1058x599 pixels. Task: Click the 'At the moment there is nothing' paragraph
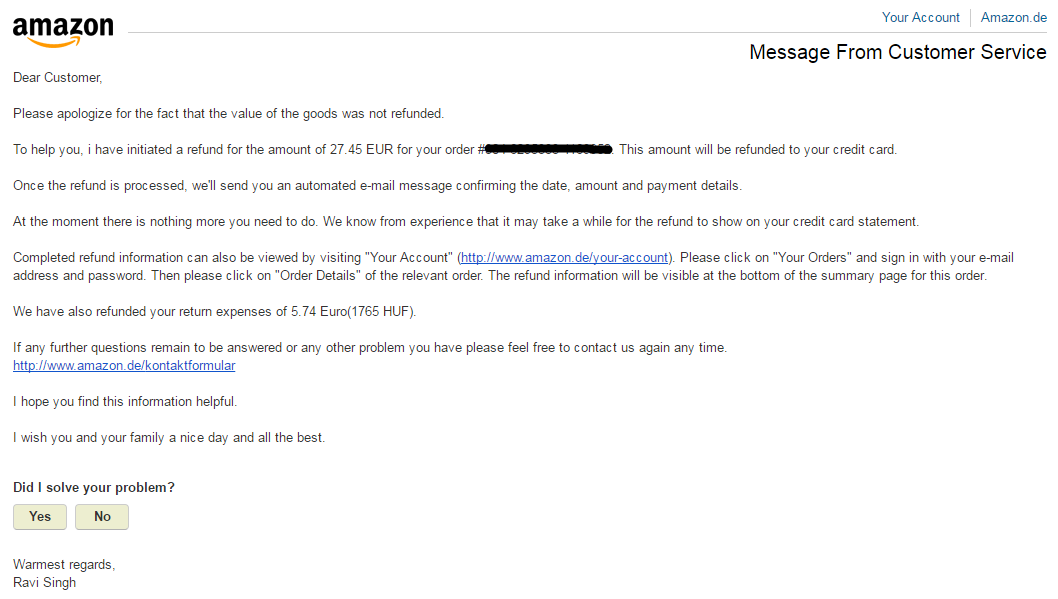coord(466,222)
